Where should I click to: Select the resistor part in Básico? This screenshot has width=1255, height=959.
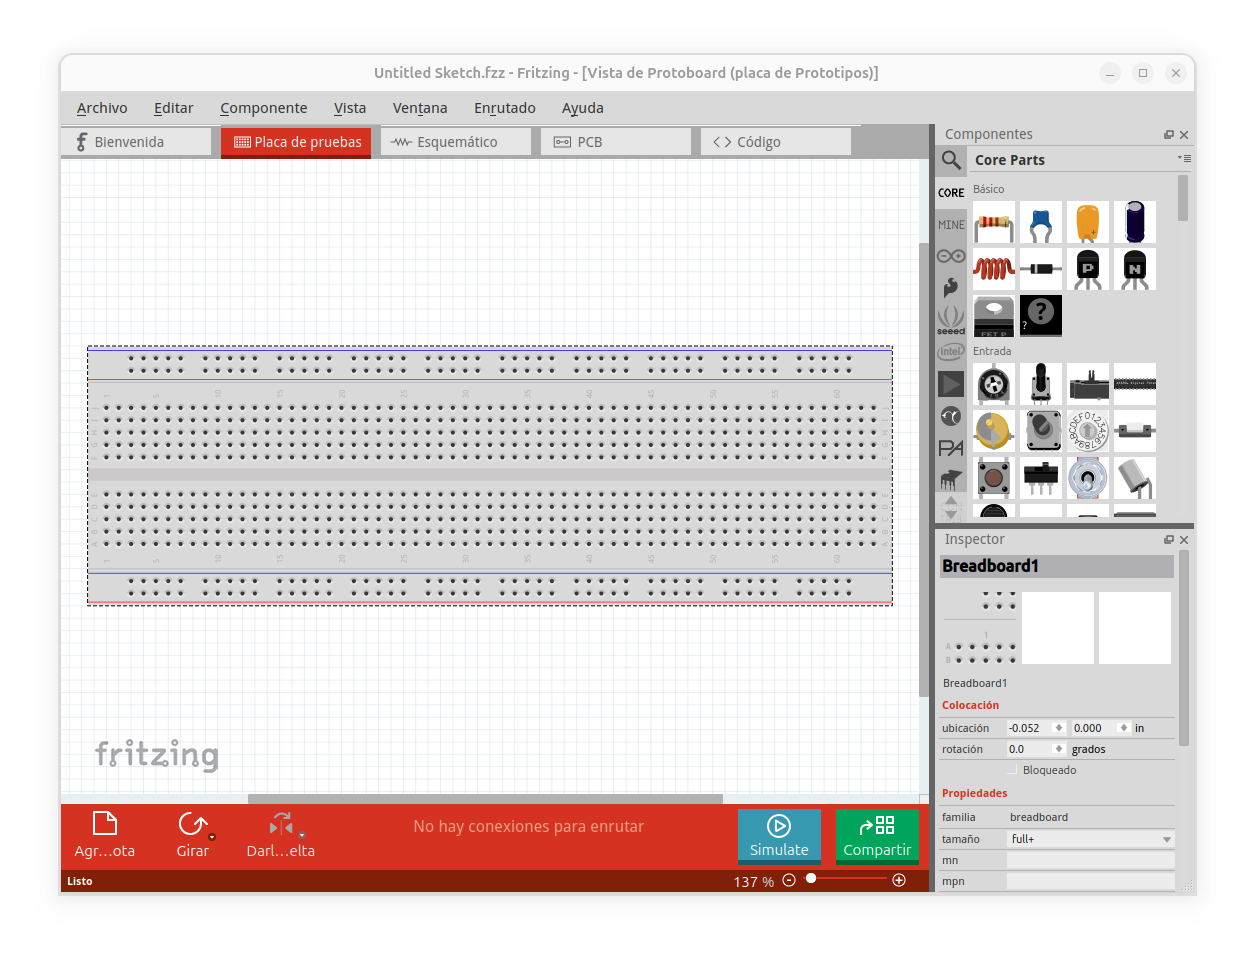tap(993, 222)
